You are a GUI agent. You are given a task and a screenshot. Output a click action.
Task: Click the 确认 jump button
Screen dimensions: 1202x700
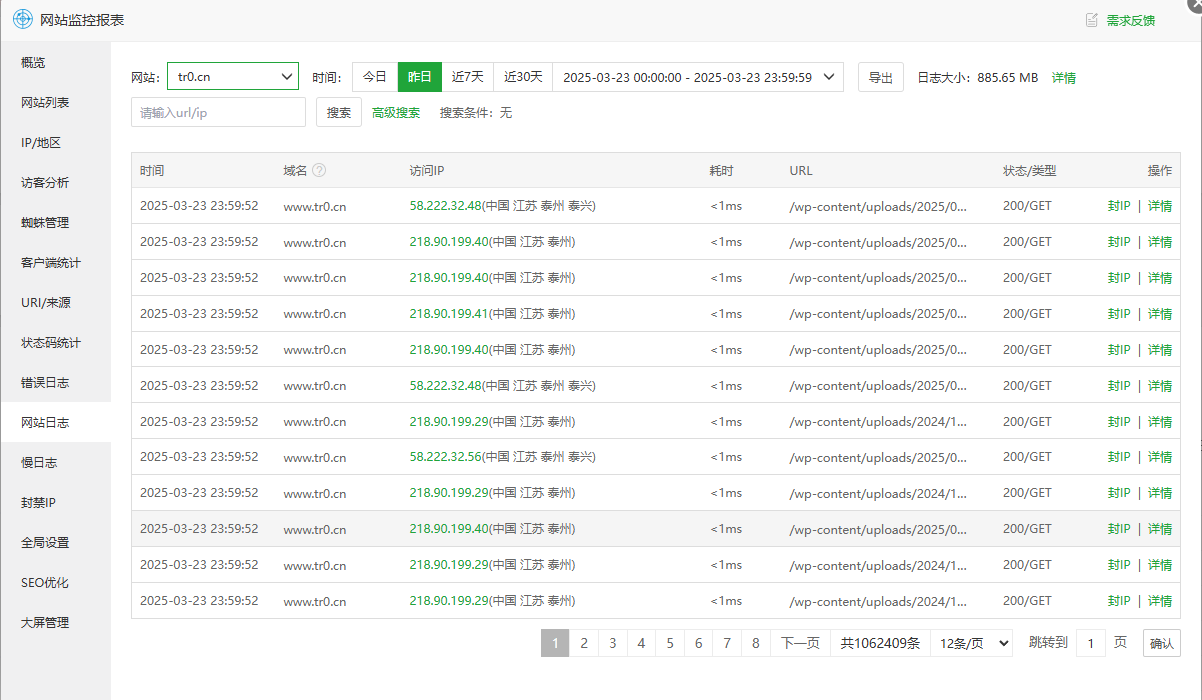point(1162,643)
